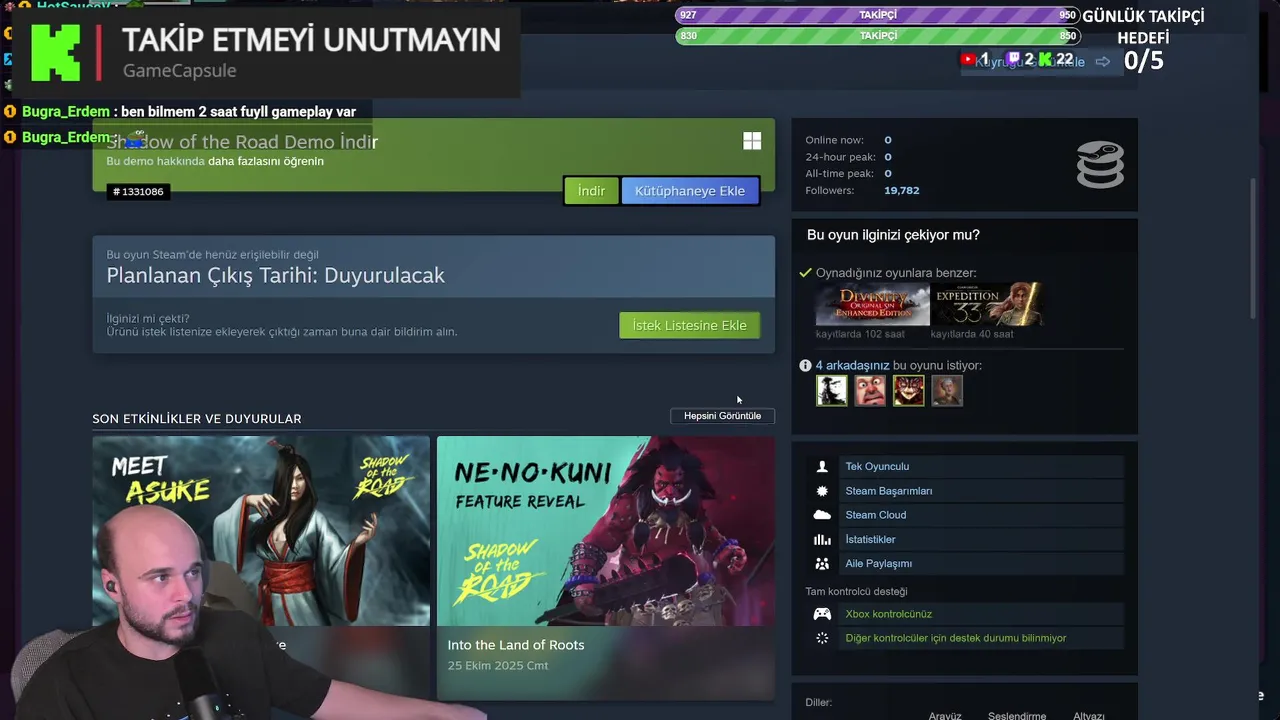Click Bugra_Erdem chat username on first line
Image resolution: width=1280 pixels, height=720 pixels.
[x=66, y=112]
